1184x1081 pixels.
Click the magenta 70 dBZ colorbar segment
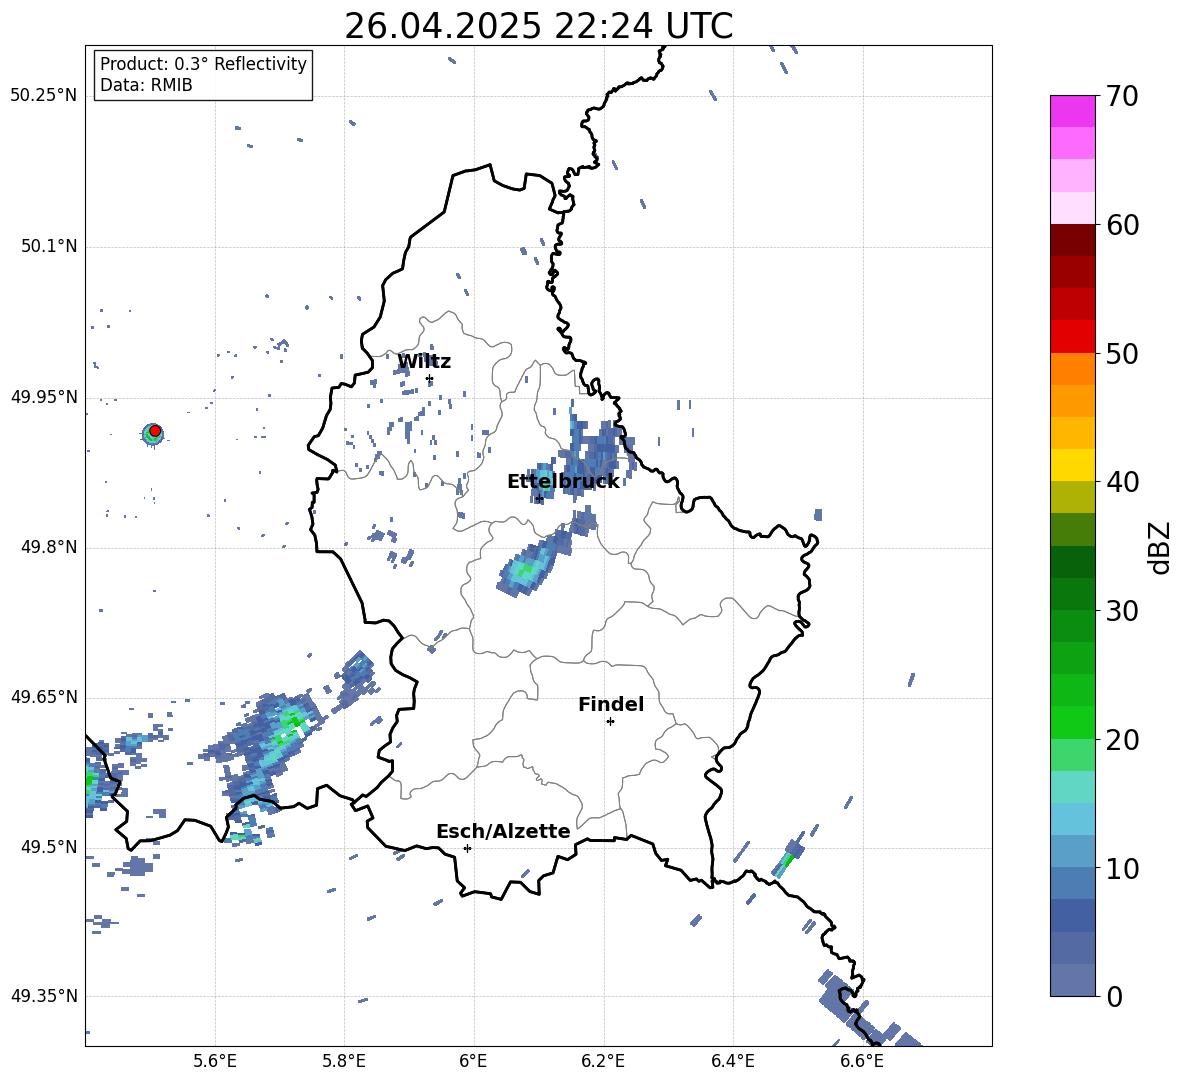coord(1072,111)
